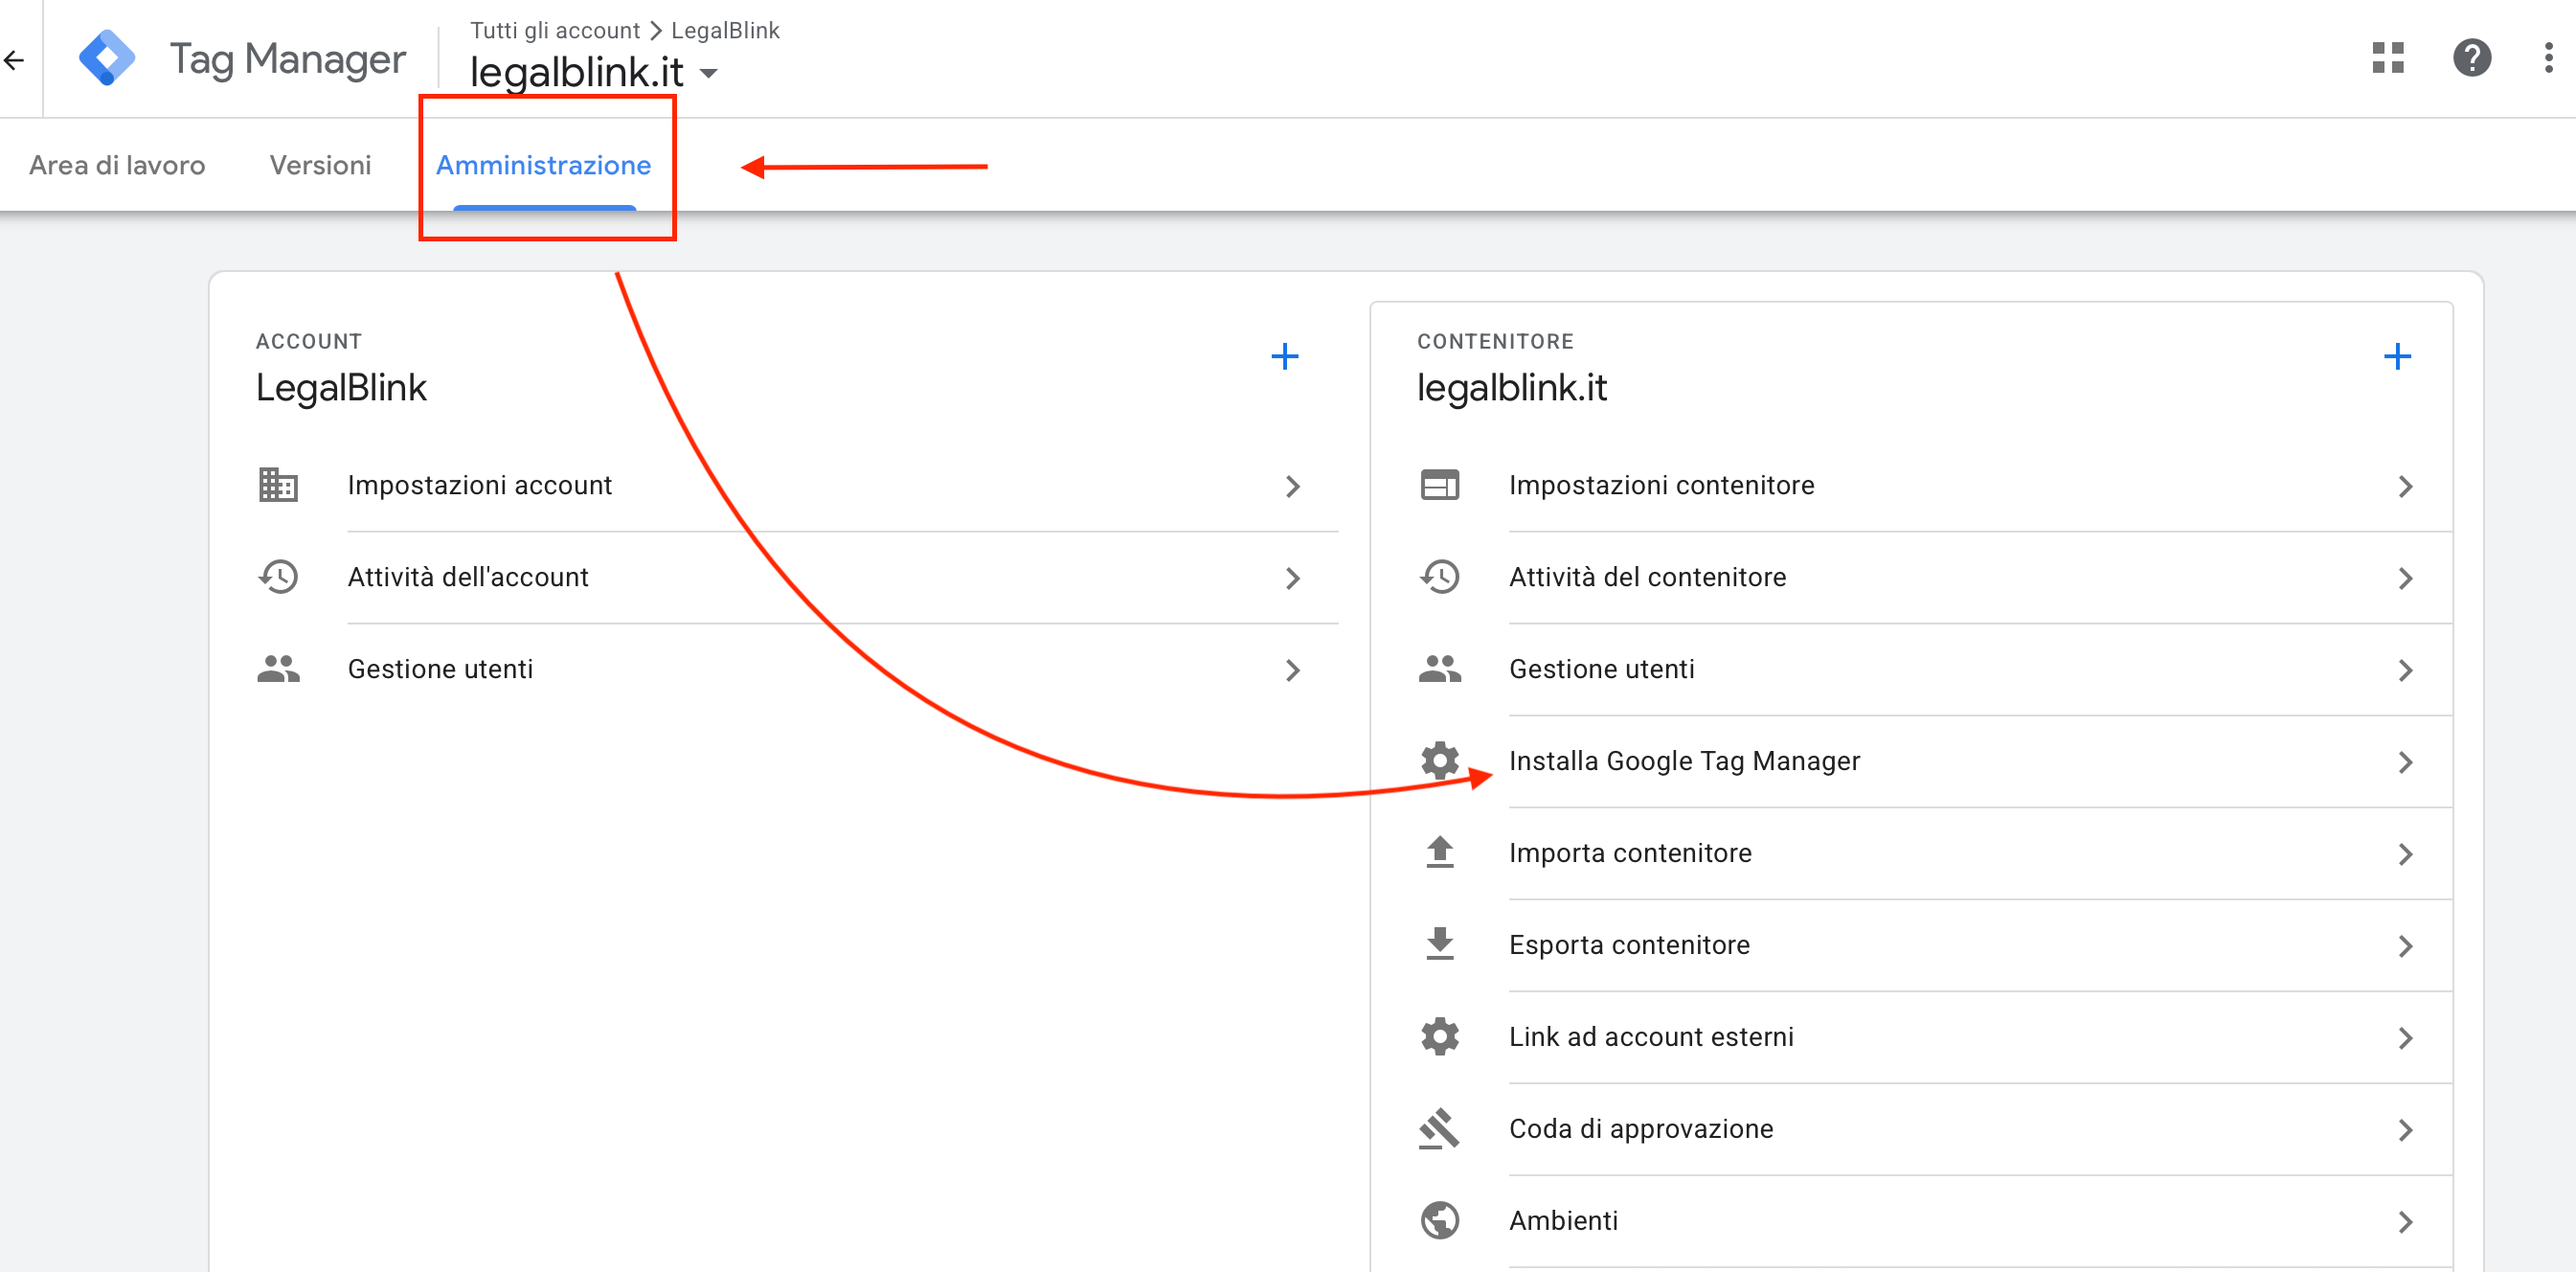Expand Importa contenitore chevron

[x=2405, y=855]
